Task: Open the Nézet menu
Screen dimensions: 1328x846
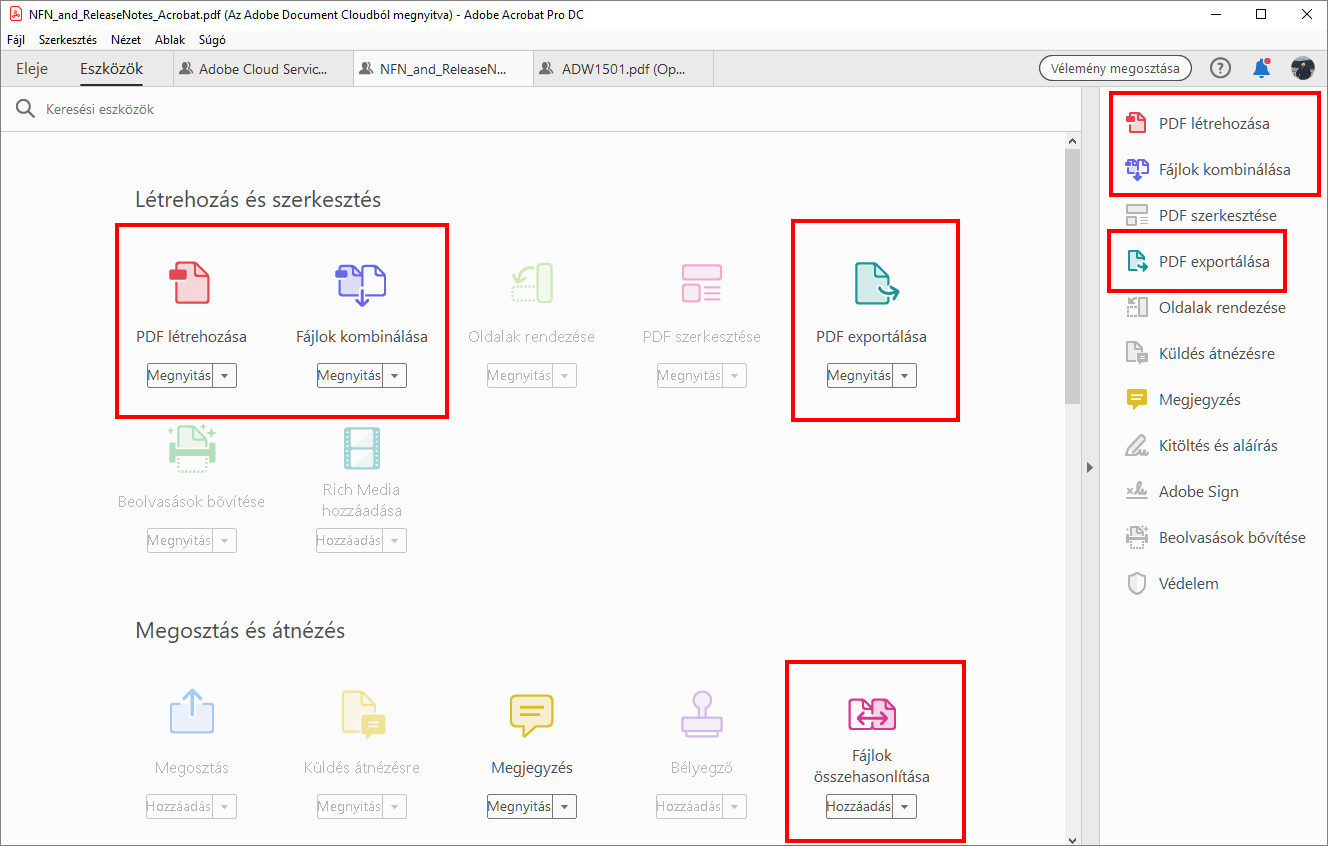Action: click(x=126, y=40)
